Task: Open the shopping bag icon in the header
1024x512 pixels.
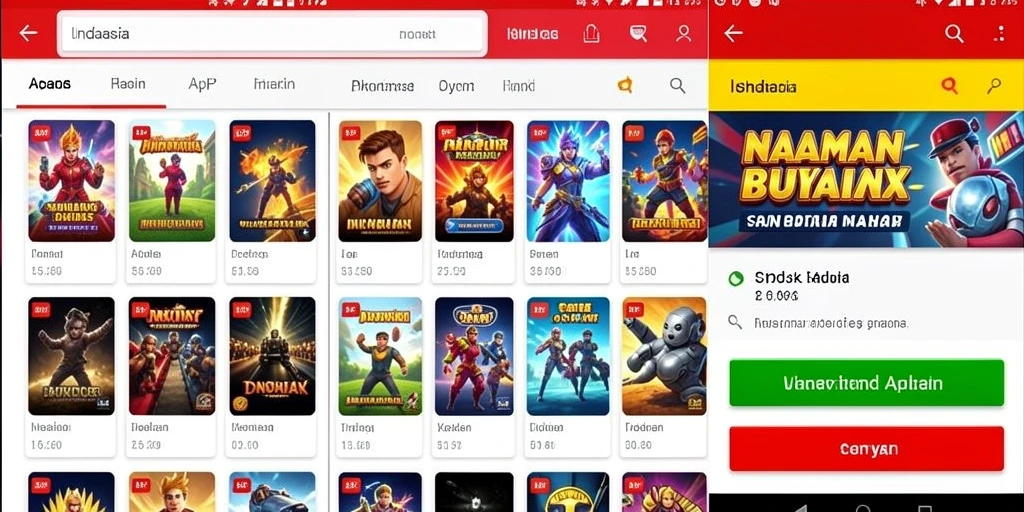Action: 591,33
